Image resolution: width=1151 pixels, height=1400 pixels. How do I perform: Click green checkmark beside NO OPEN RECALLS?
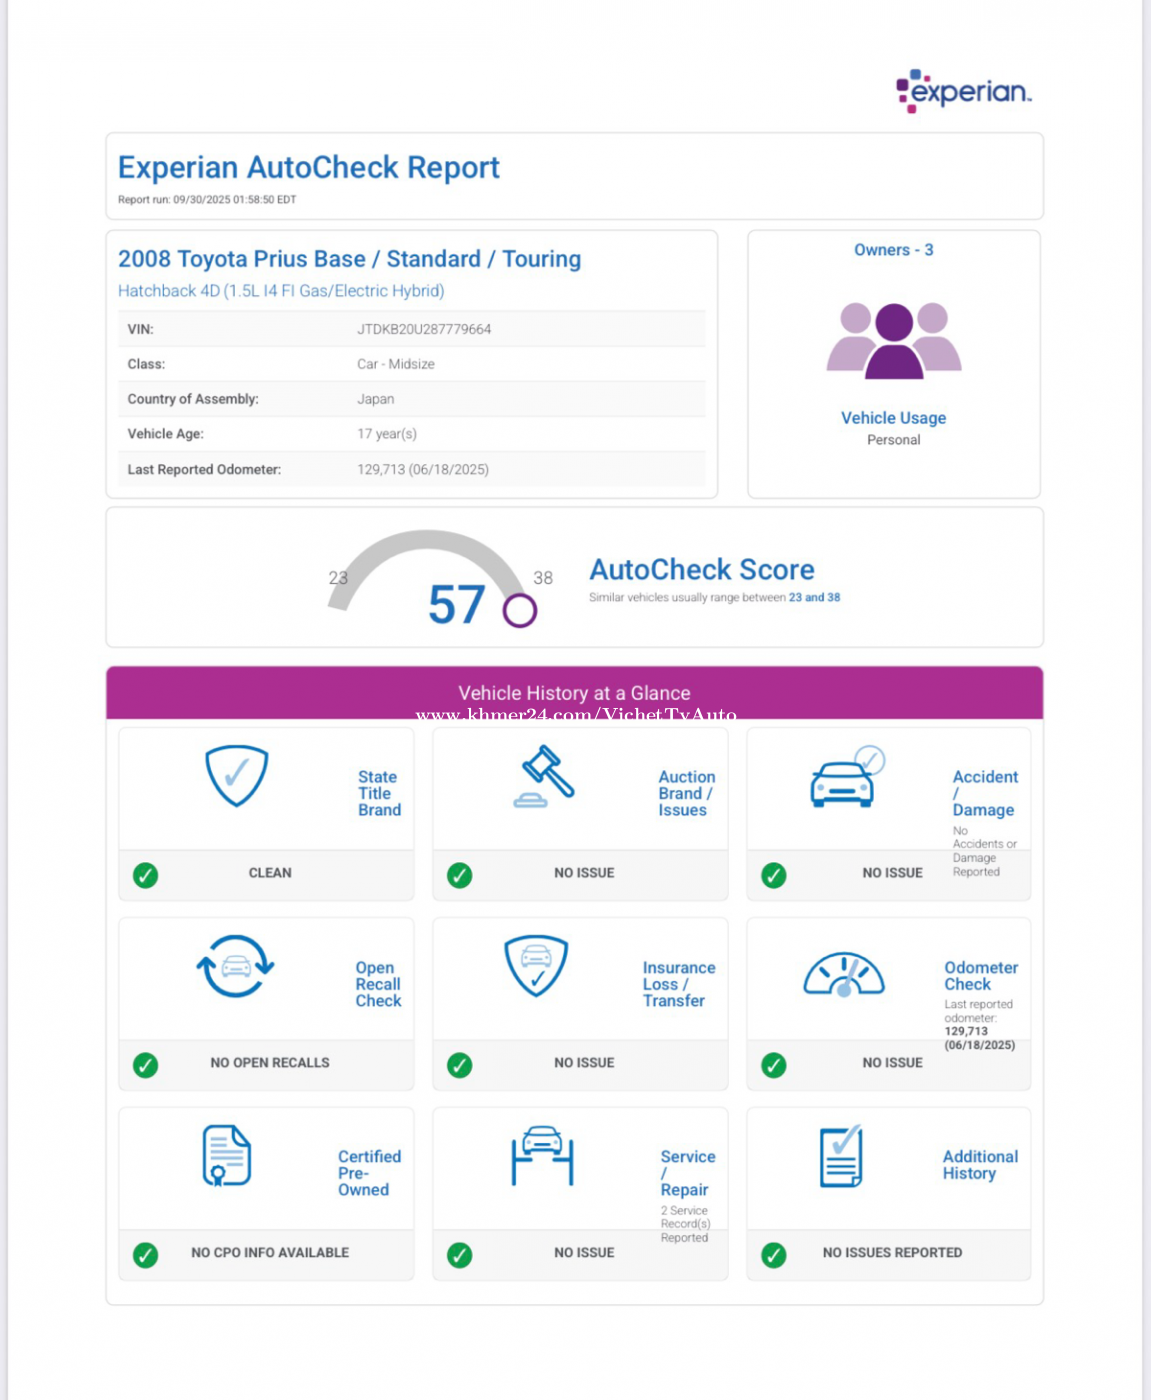coord(146,1065)
